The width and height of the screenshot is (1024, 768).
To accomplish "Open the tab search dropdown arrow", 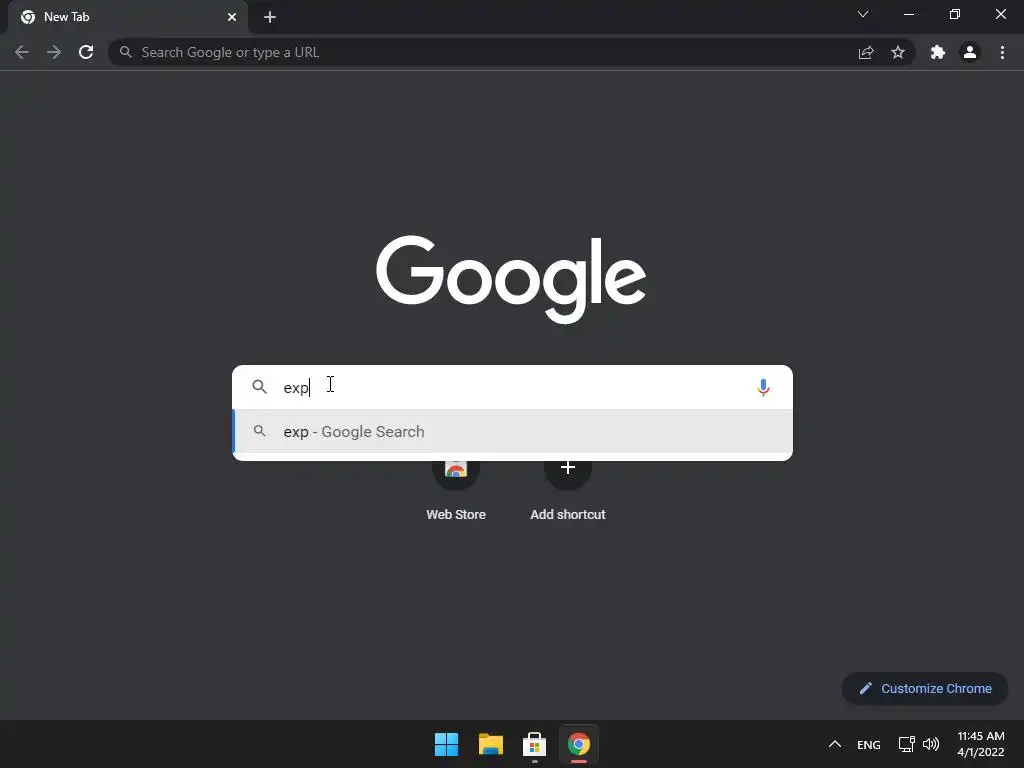I will (863, 14).
